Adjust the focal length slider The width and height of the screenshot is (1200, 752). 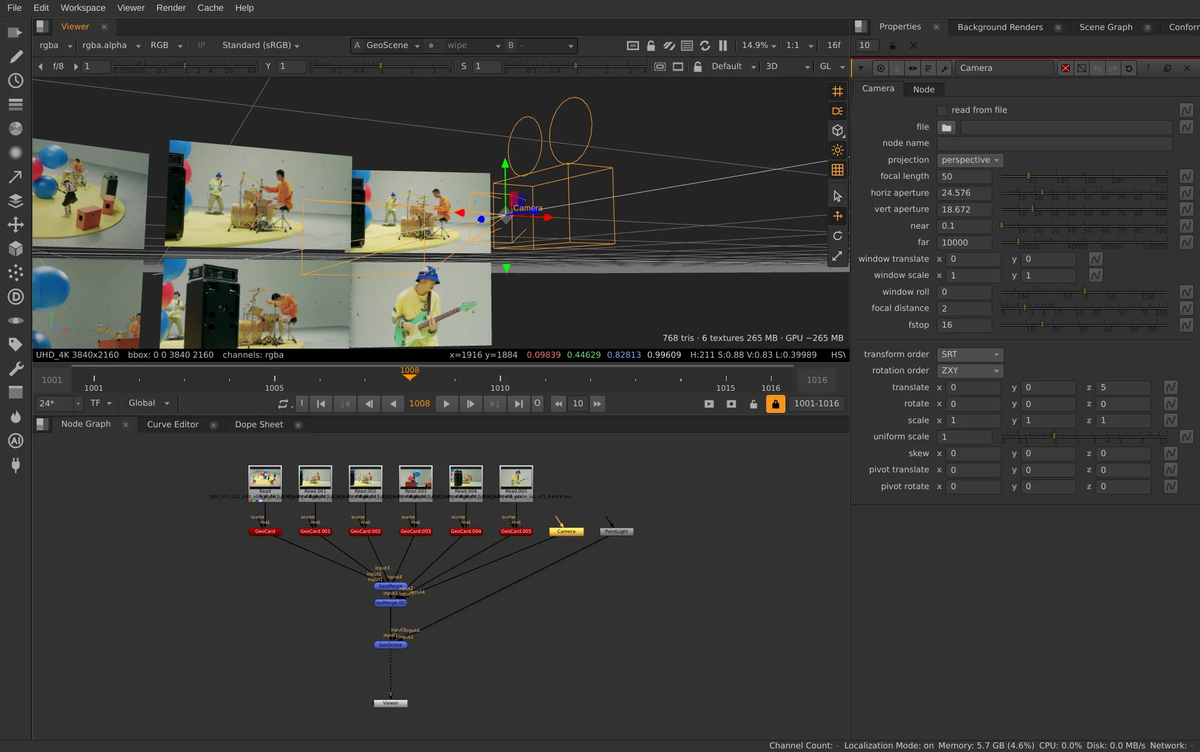[x=1084, y=176]
